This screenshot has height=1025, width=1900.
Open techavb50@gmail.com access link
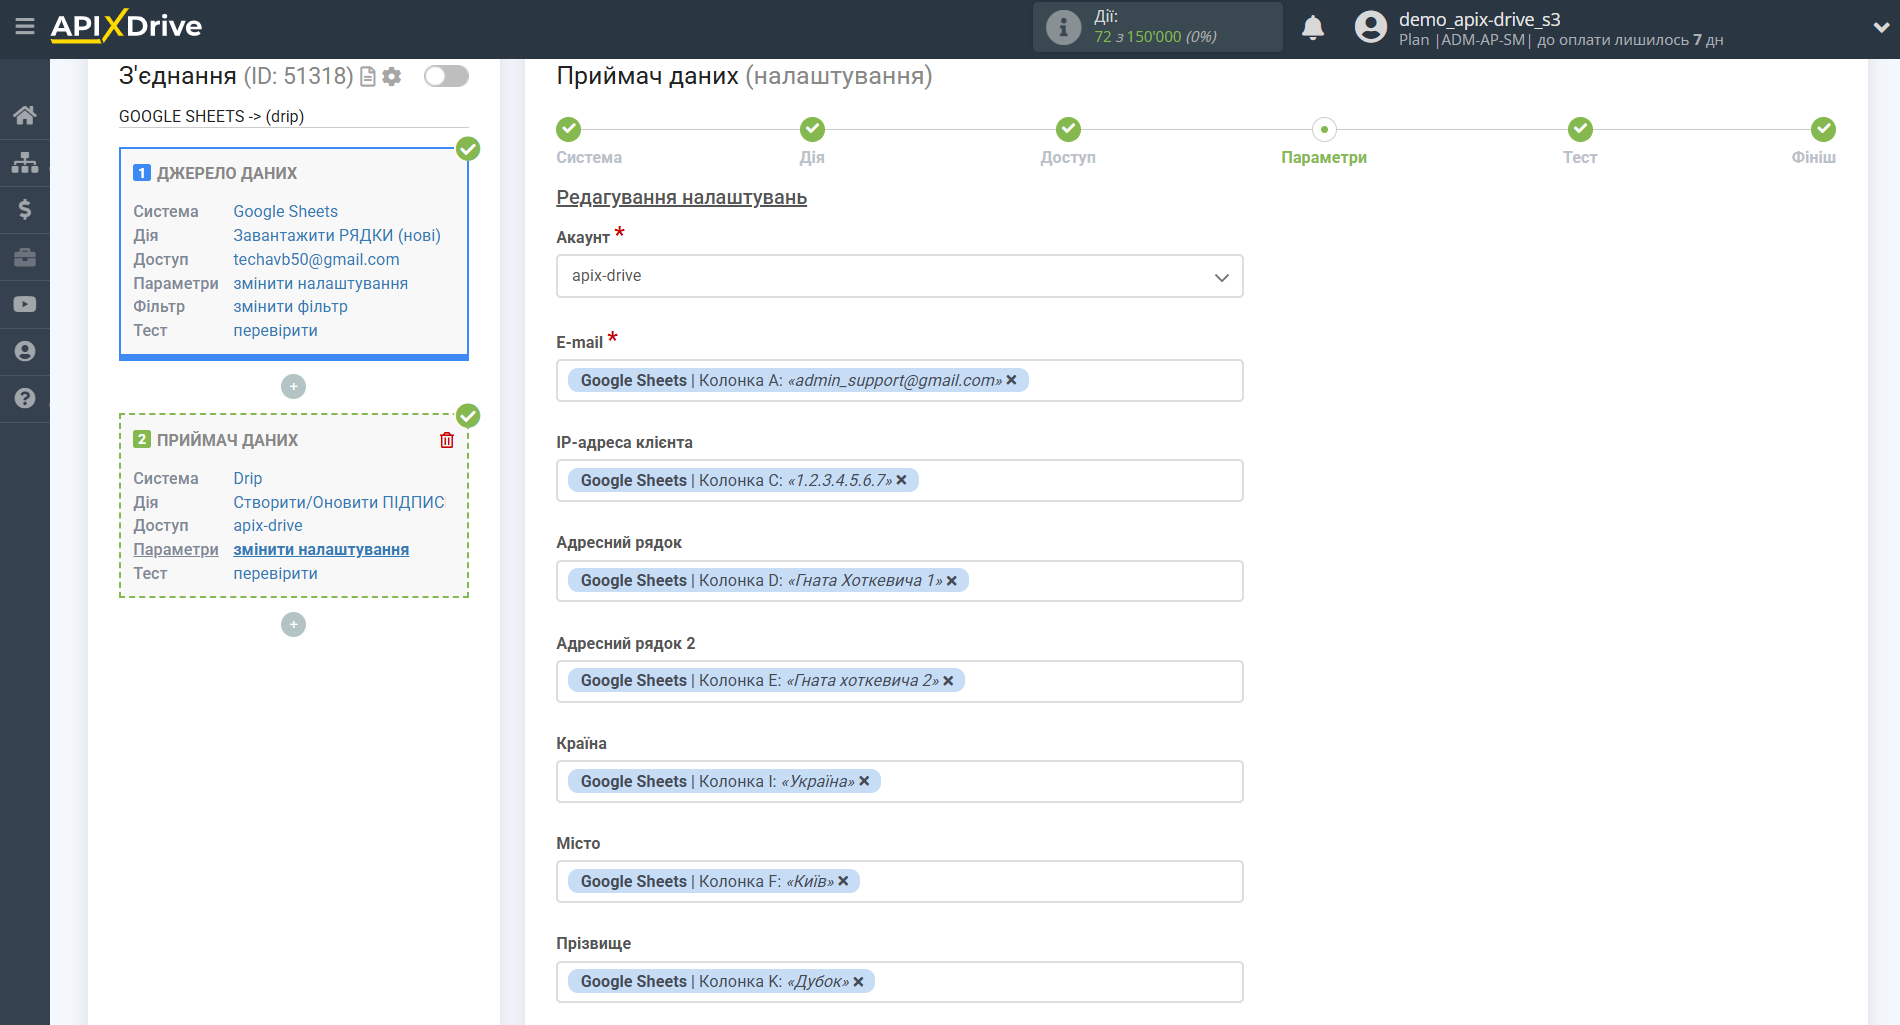coord(316,259)
